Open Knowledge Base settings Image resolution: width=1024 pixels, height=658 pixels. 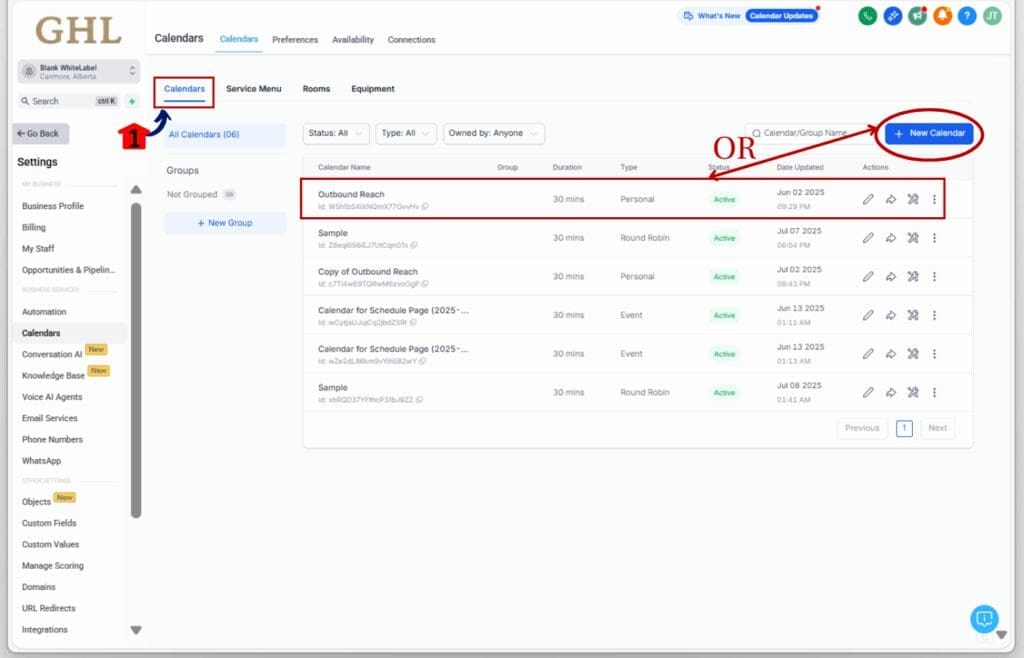(54, 375)
